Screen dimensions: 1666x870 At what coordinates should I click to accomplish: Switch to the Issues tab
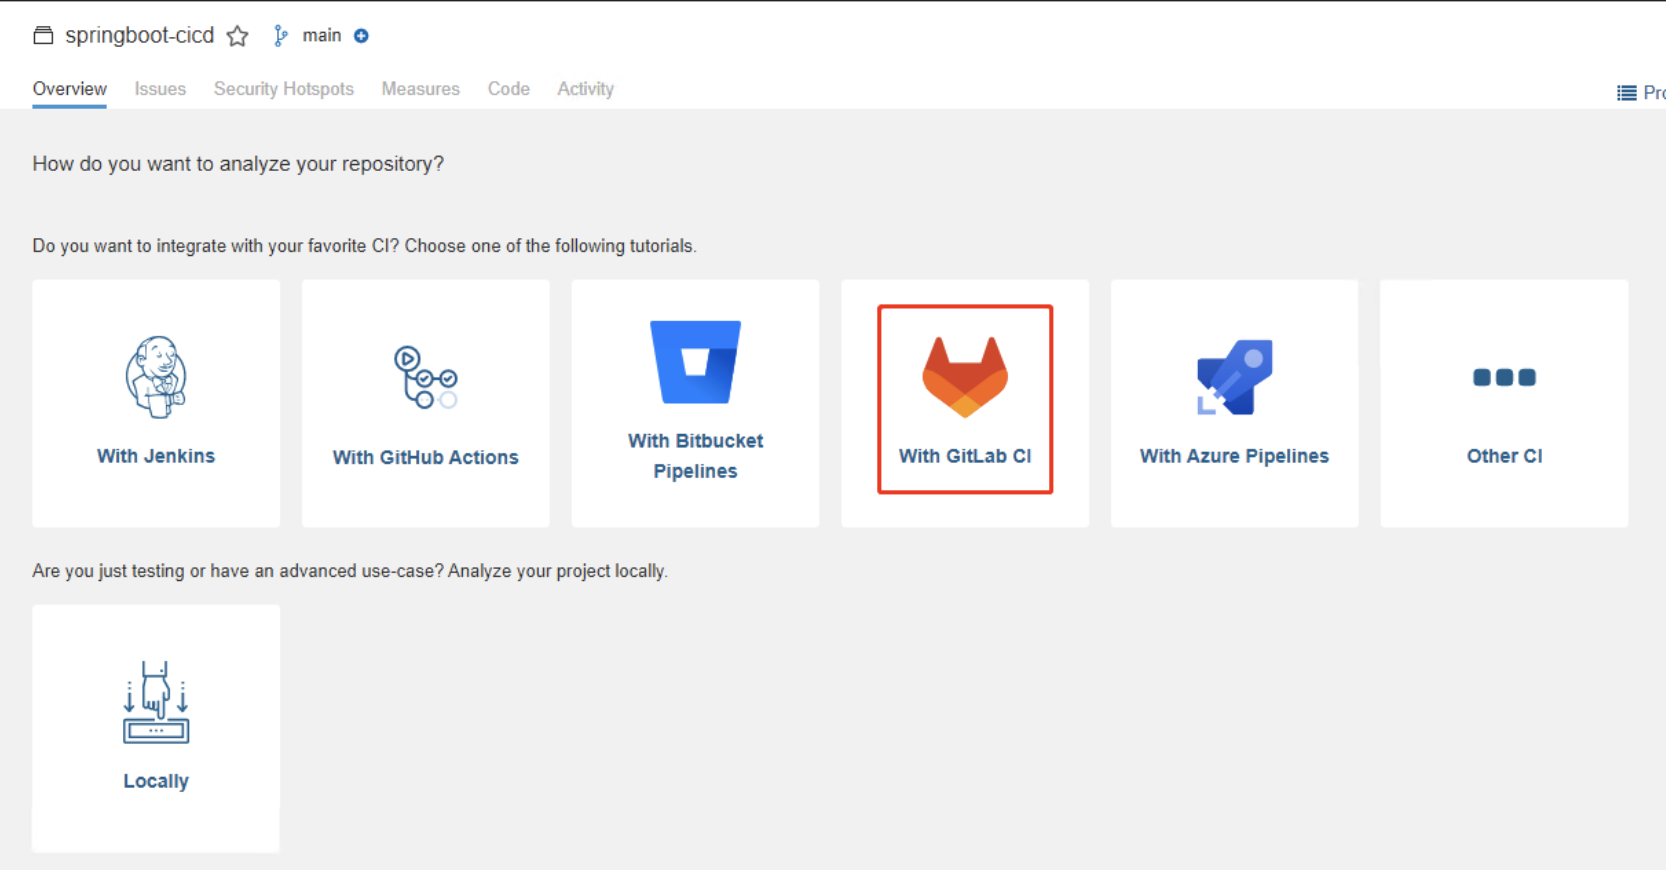coord(160,89)
